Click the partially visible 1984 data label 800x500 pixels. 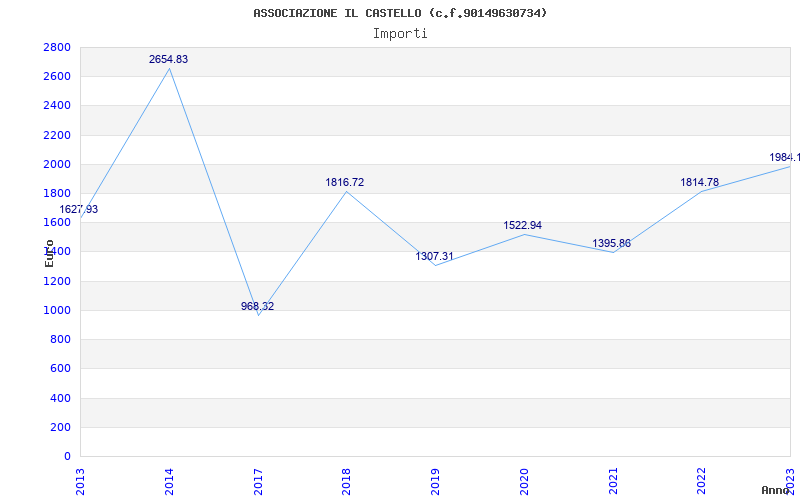(785, 157)
